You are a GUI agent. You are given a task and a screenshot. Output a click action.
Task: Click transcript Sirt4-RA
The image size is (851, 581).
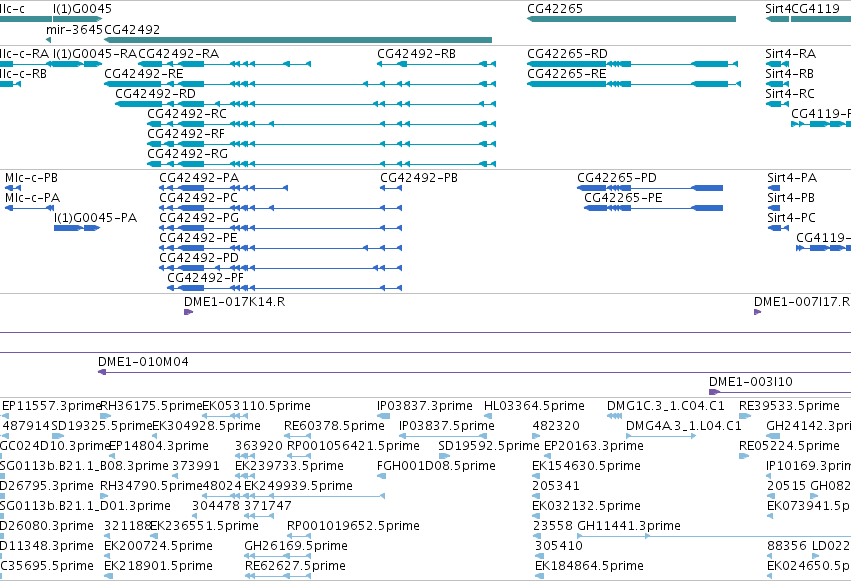tap(777, 64)
